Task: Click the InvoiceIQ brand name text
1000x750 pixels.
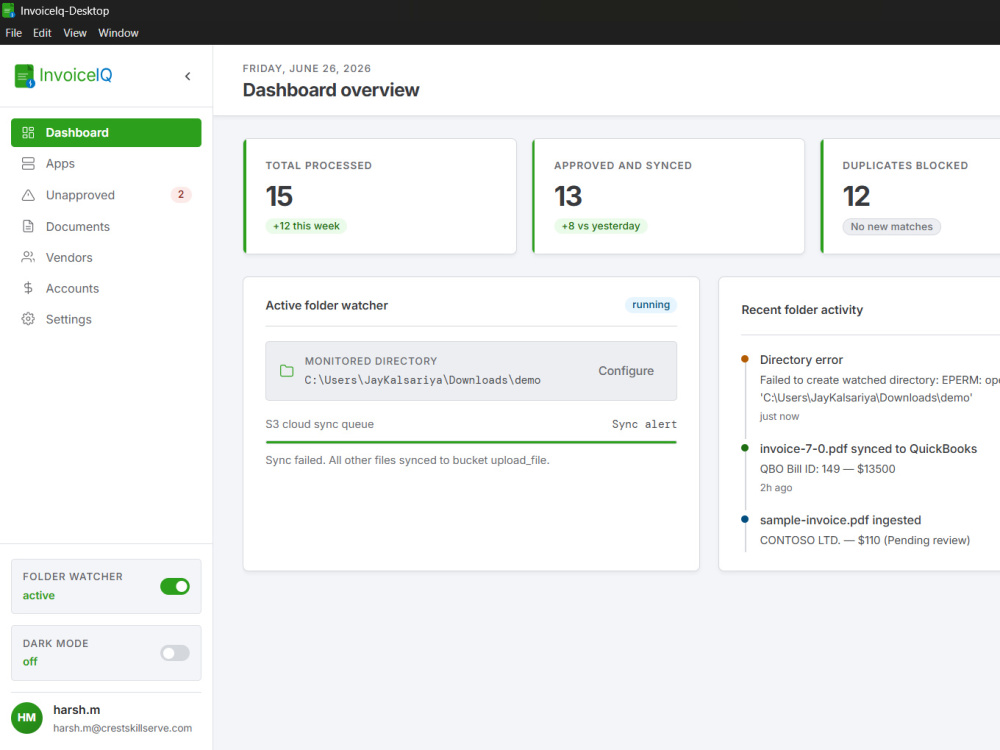Action: coord(76,75)
